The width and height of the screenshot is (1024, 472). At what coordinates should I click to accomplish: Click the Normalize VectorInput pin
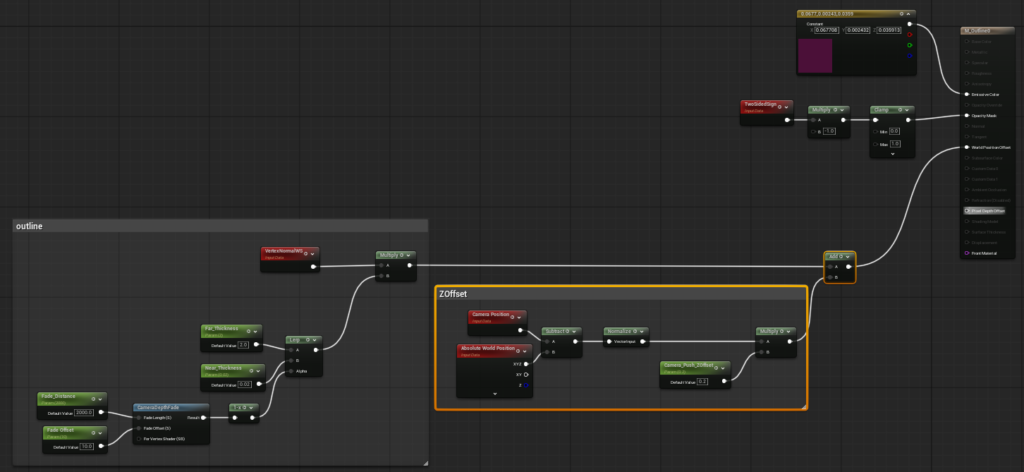pyautogui.click(x=609, y=340)
